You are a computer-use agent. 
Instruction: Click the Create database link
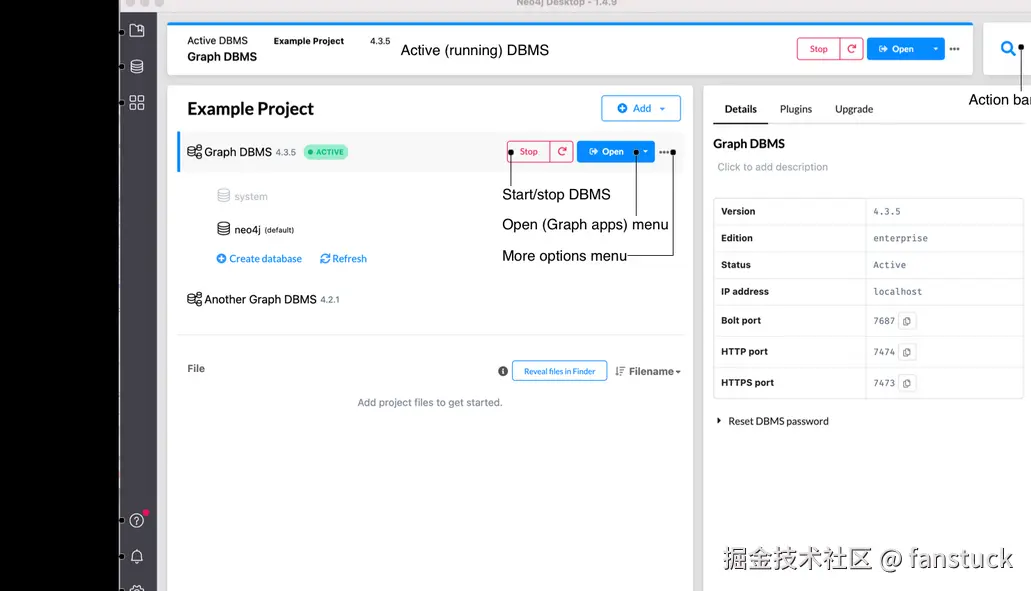point(259,258)
